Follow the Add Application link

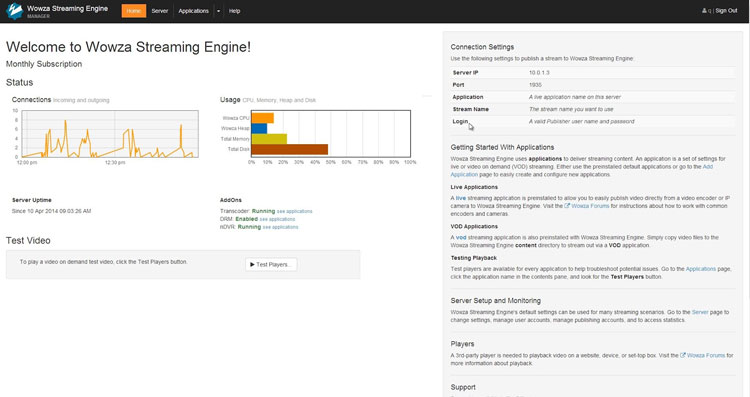tap(582, 171)
